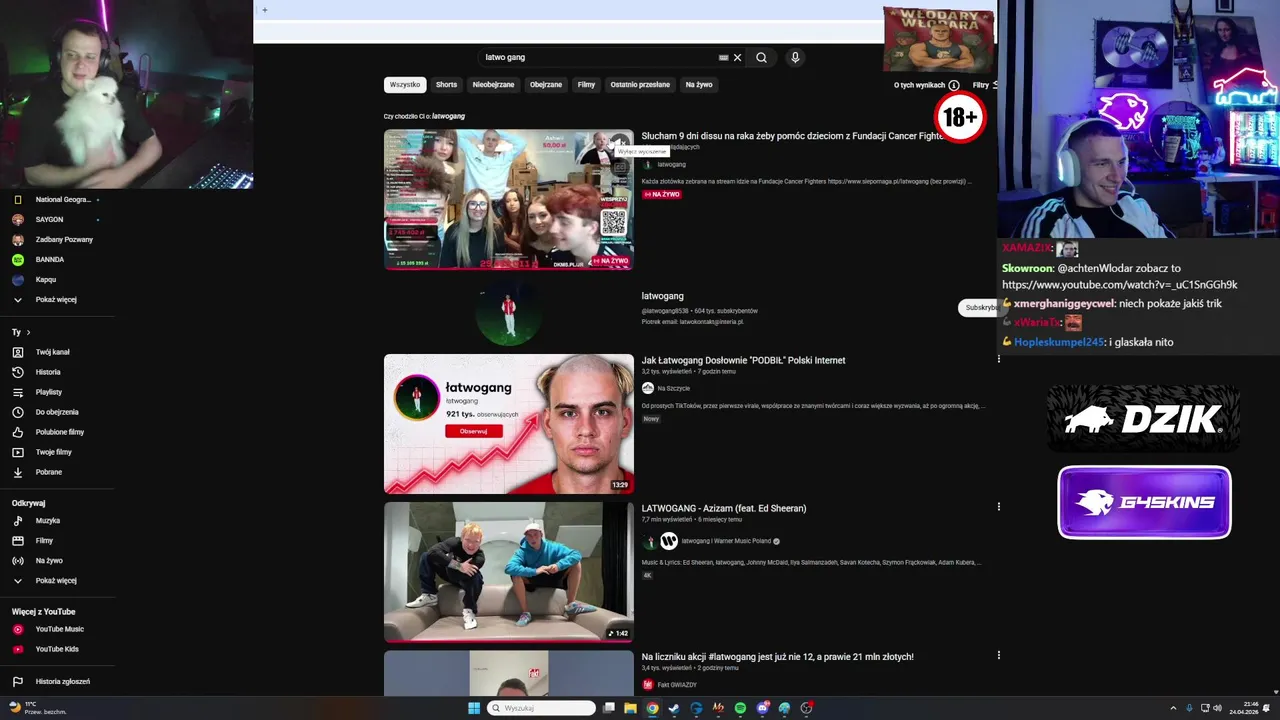
Task: Click the DZIK logo banner
Action: pos(1144,418)
